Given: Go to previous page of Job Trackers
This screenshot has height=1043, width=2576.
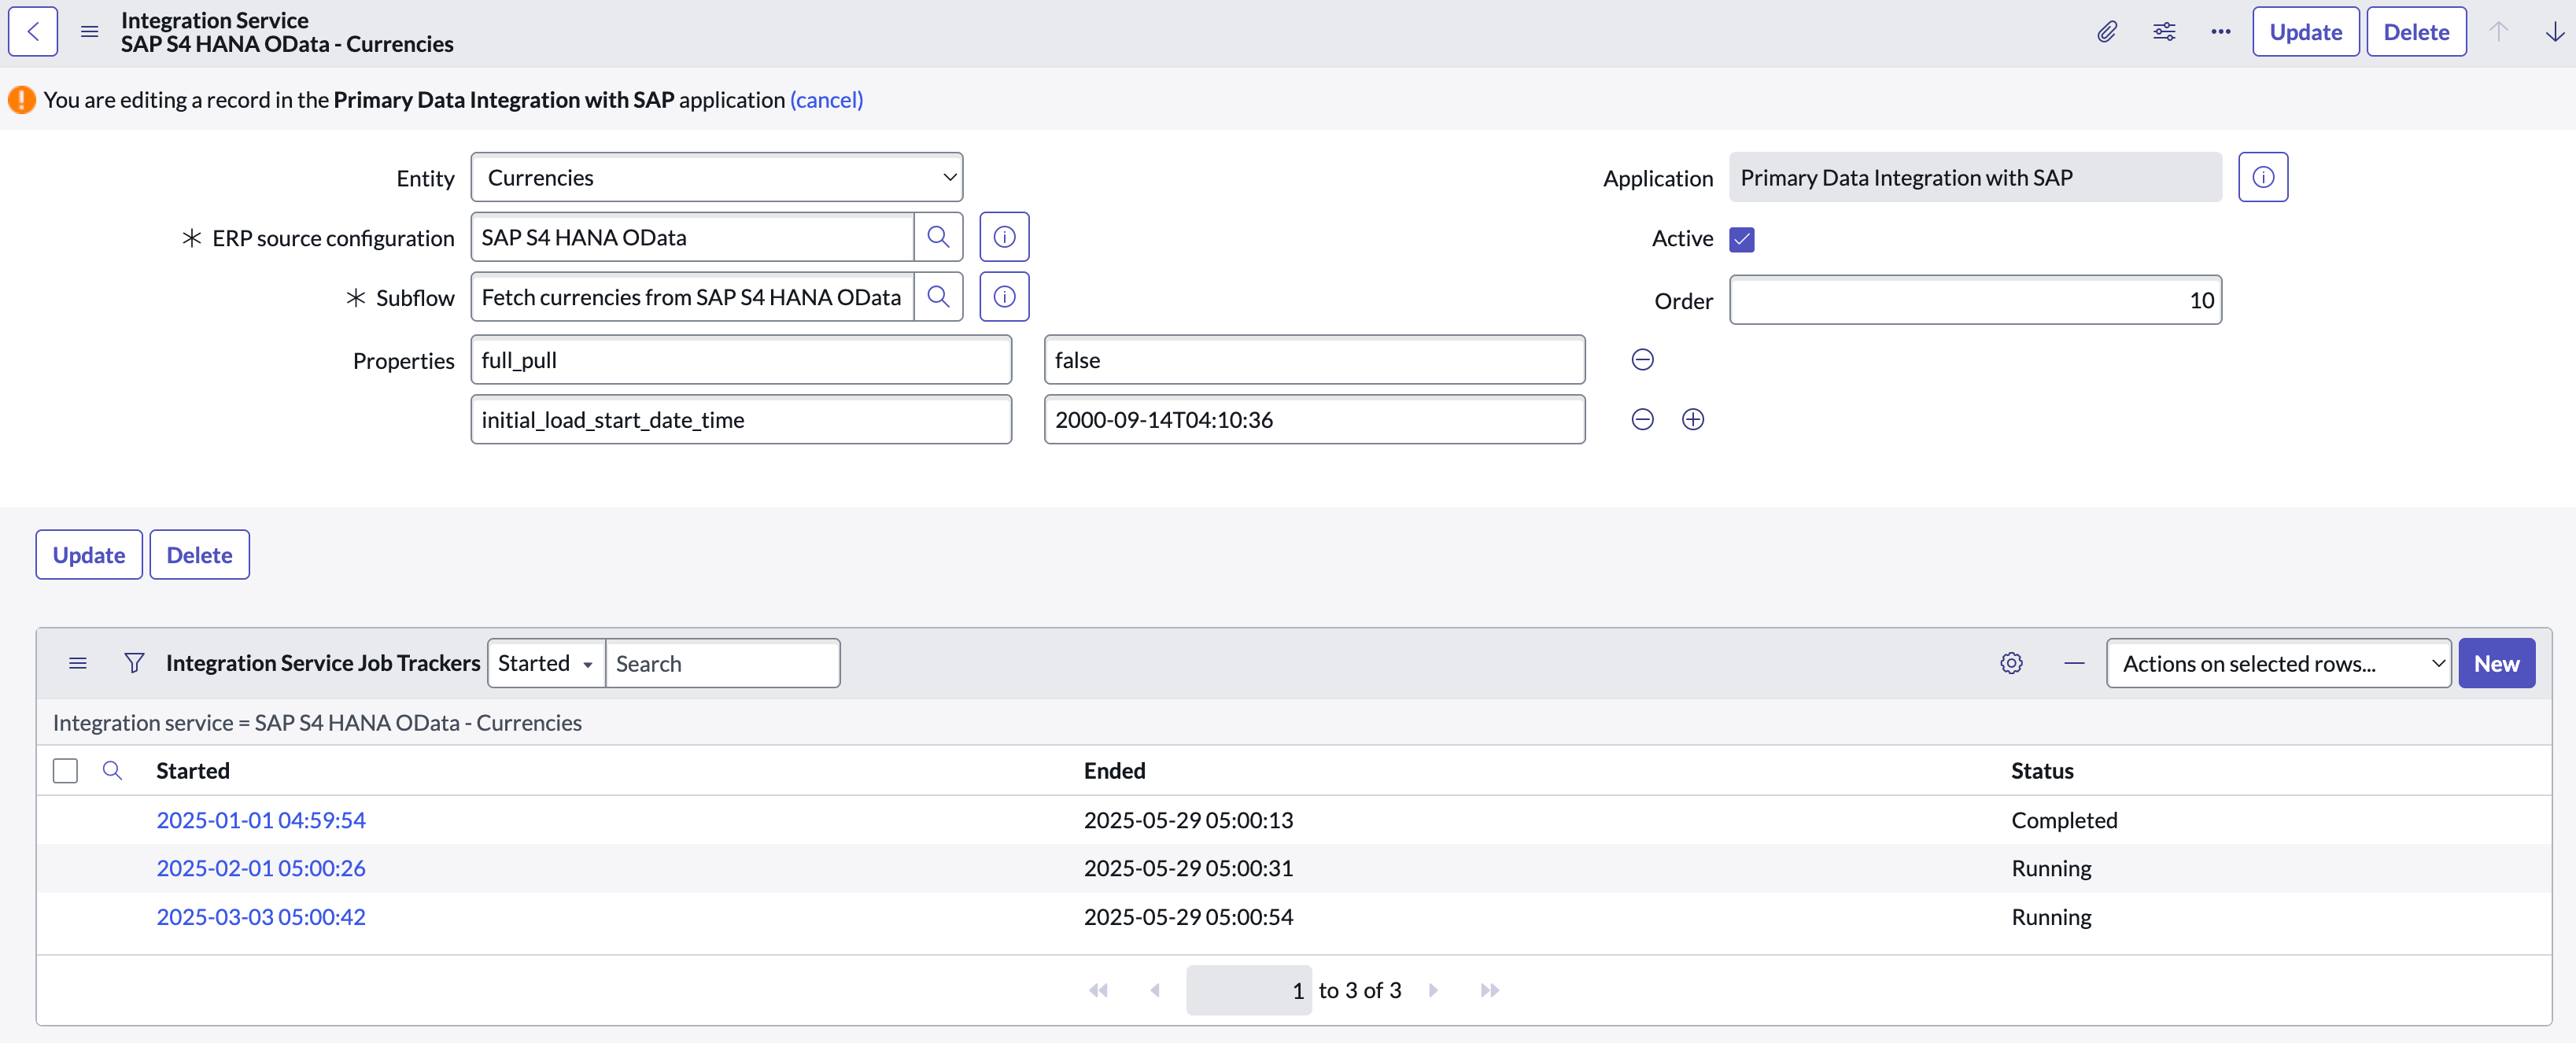Looking at the screenshot, I should (1155, 990).
